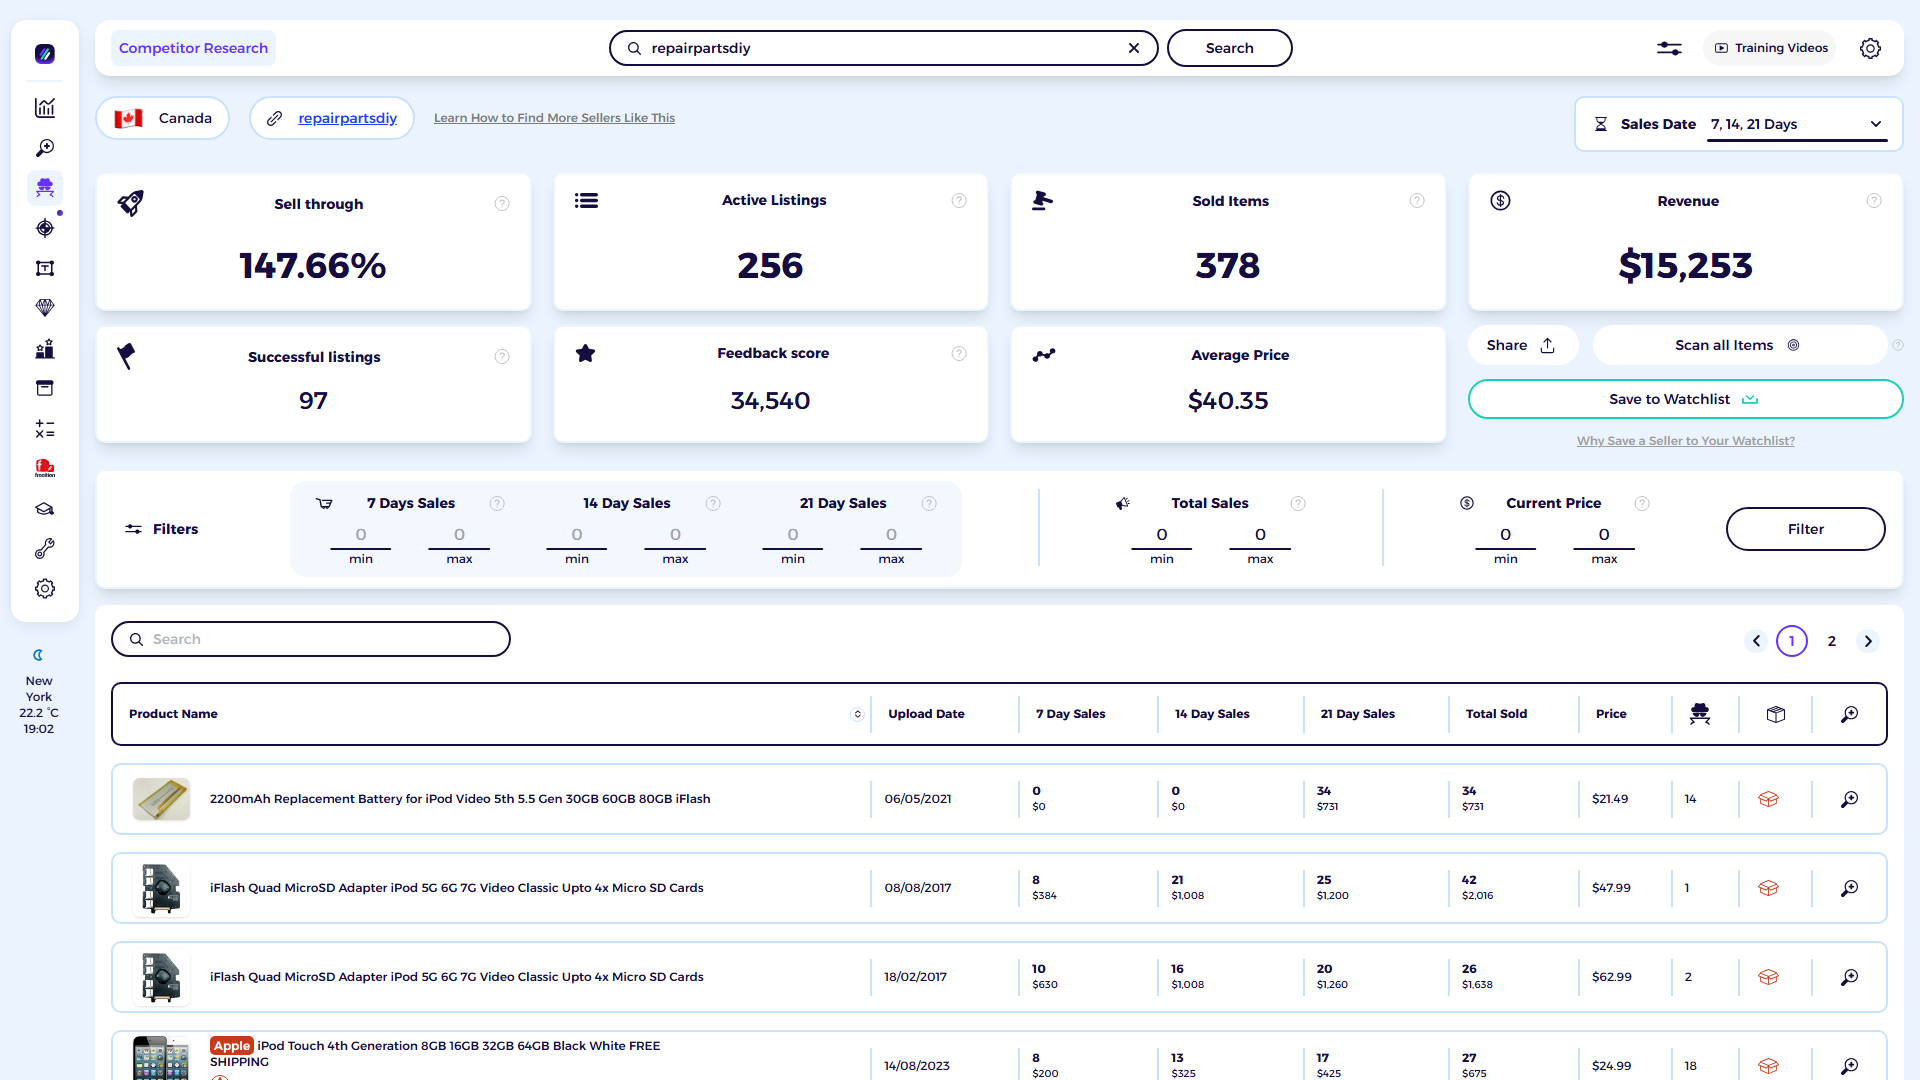
Task: Select the Canada country selector
Action: 163,118
